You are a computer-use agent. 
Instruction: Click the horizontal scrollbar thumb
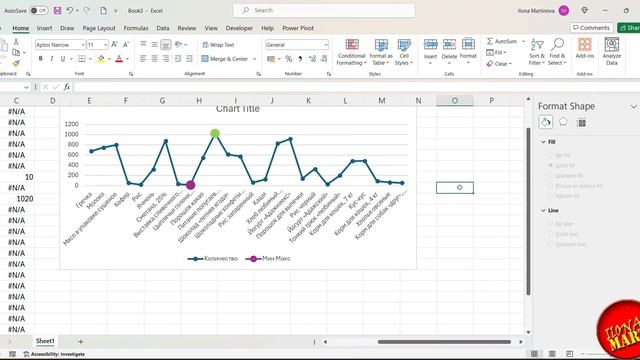point(444,342)
